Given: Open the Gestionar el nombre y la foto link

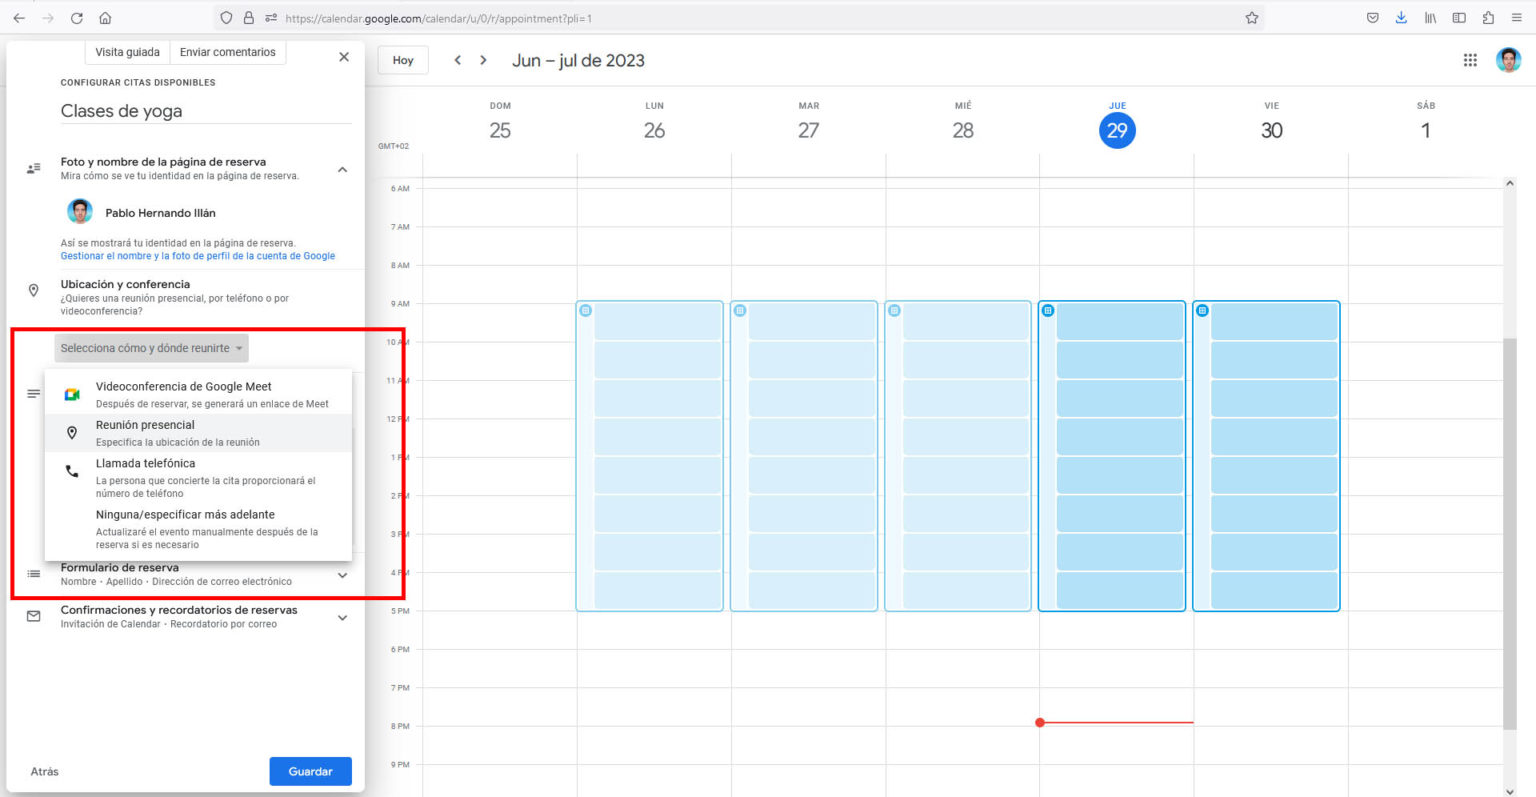Looking at the screenshot, I should 197,255.
